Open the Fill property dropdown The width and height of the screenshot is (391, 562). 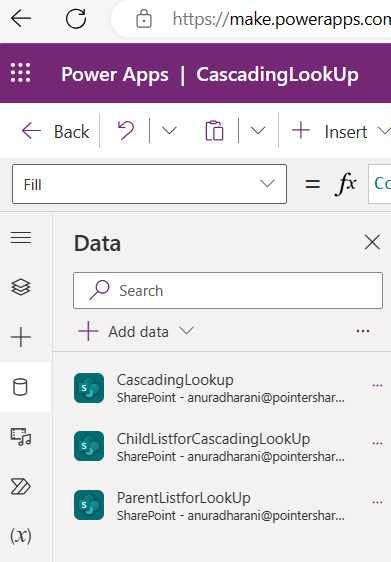point(149,184)
